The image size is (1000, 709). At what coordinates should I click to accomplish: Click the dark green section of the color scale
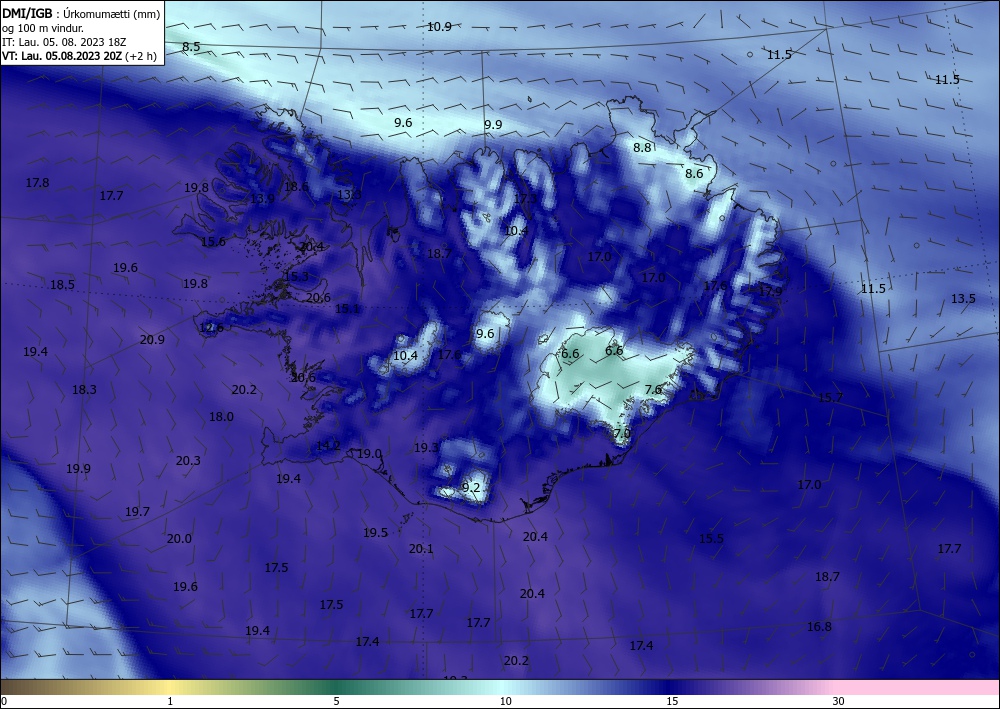coord(338,687)
